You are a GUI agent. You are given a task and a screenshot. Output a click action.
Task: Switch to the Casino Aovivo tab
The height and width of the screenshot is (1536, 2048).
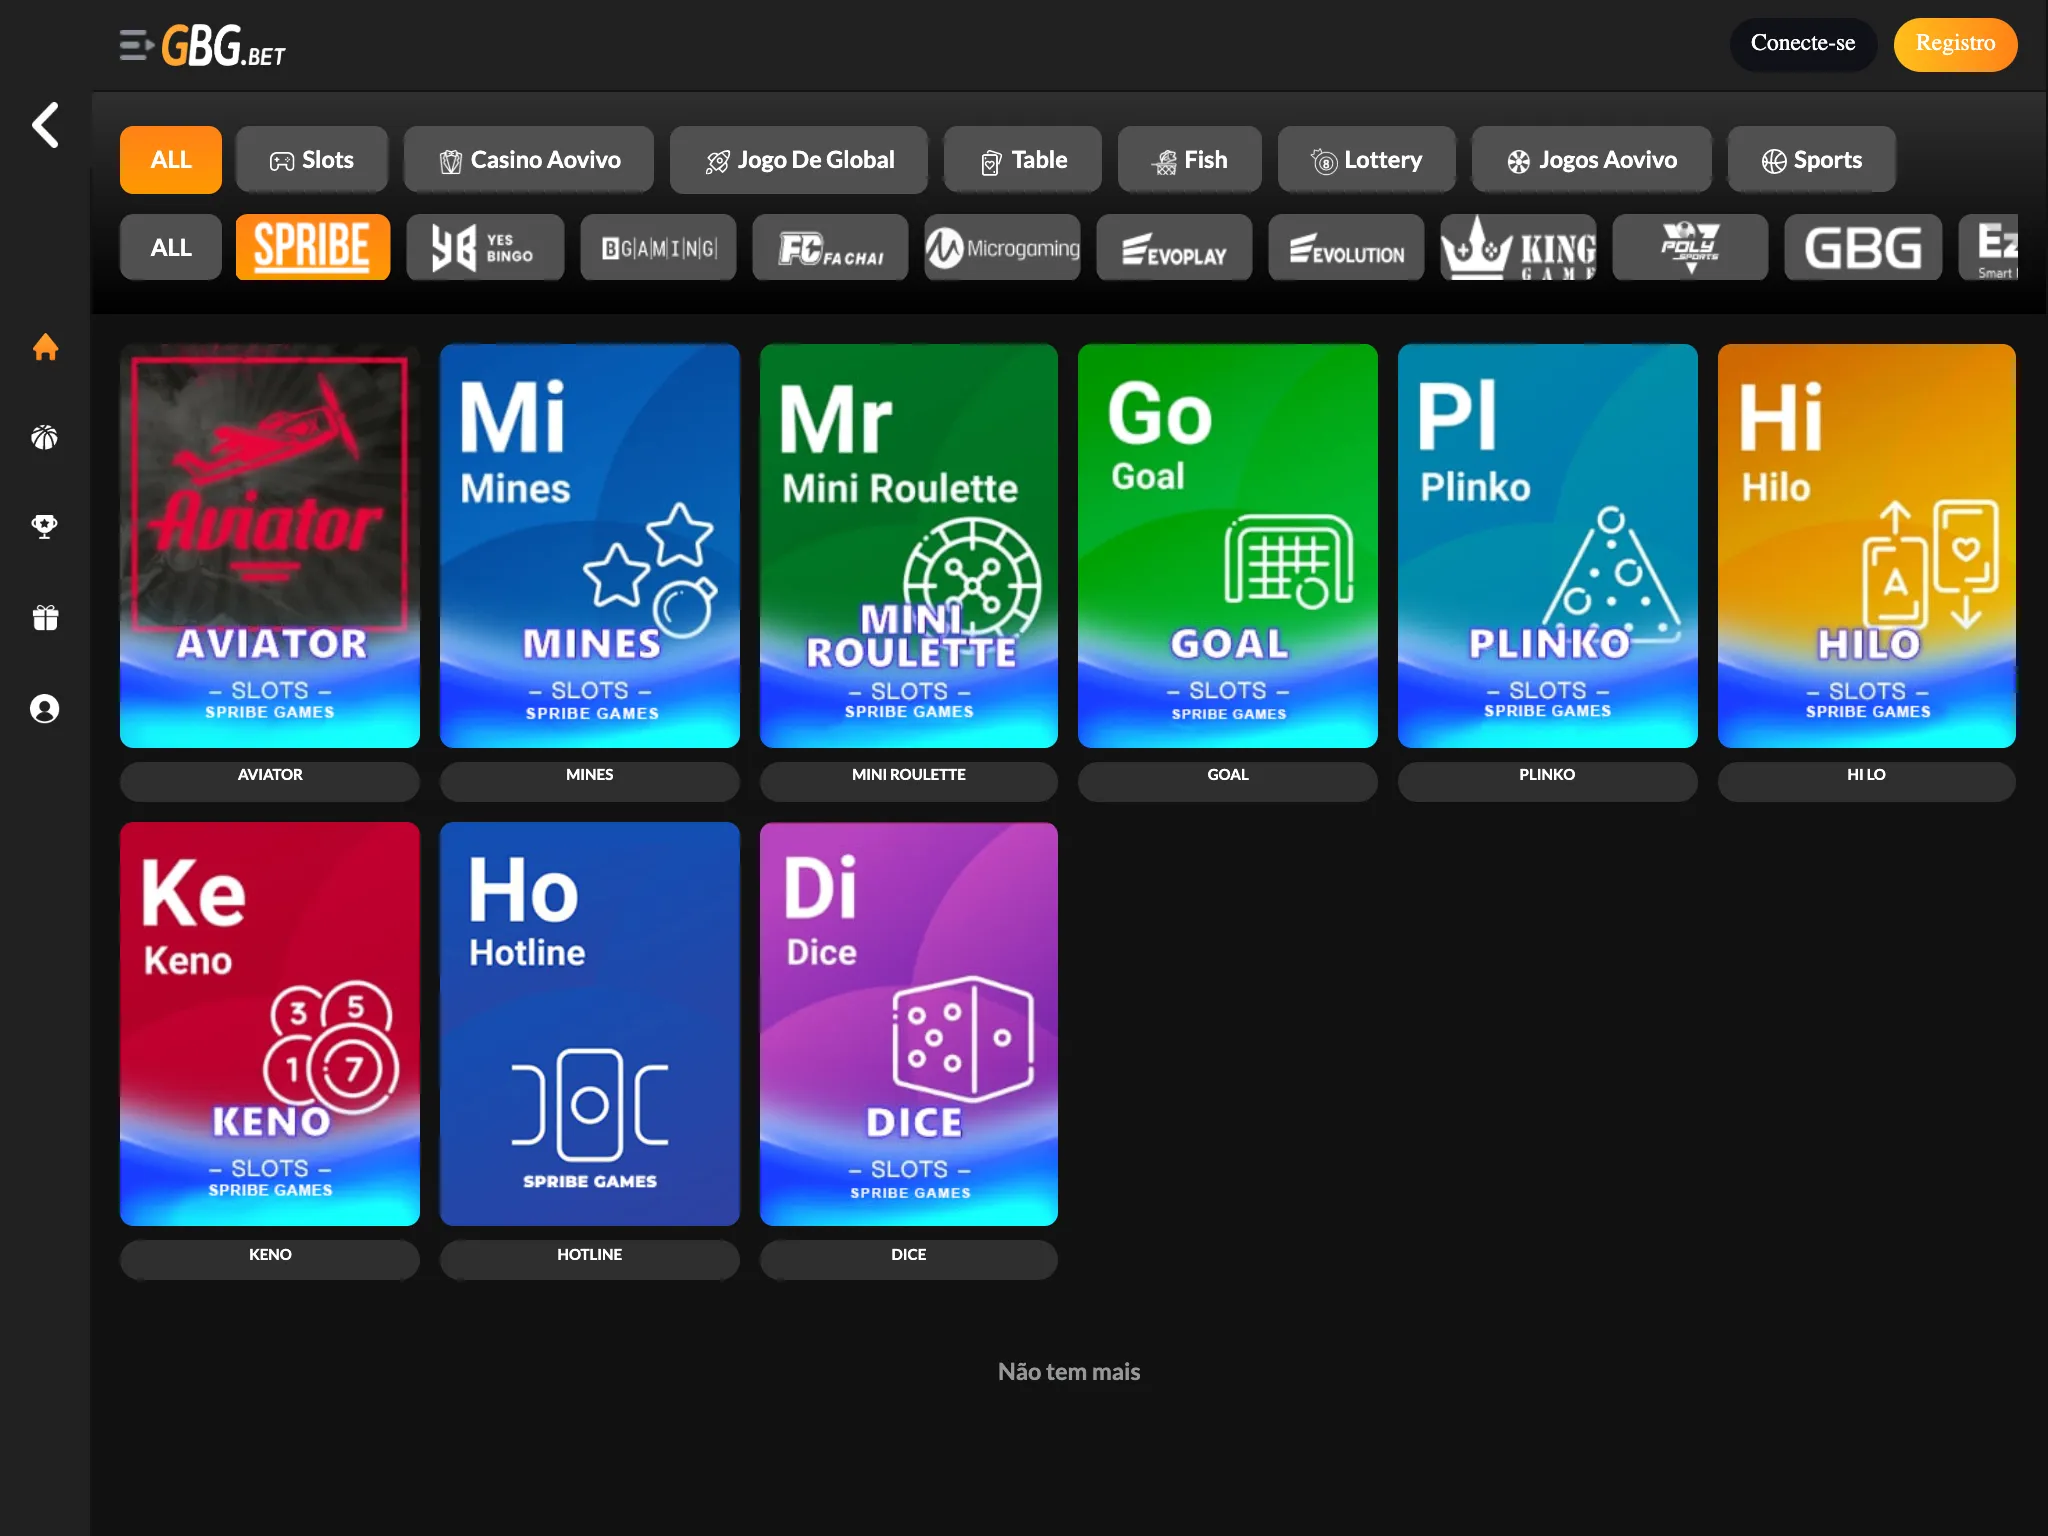tap(529, 160)
